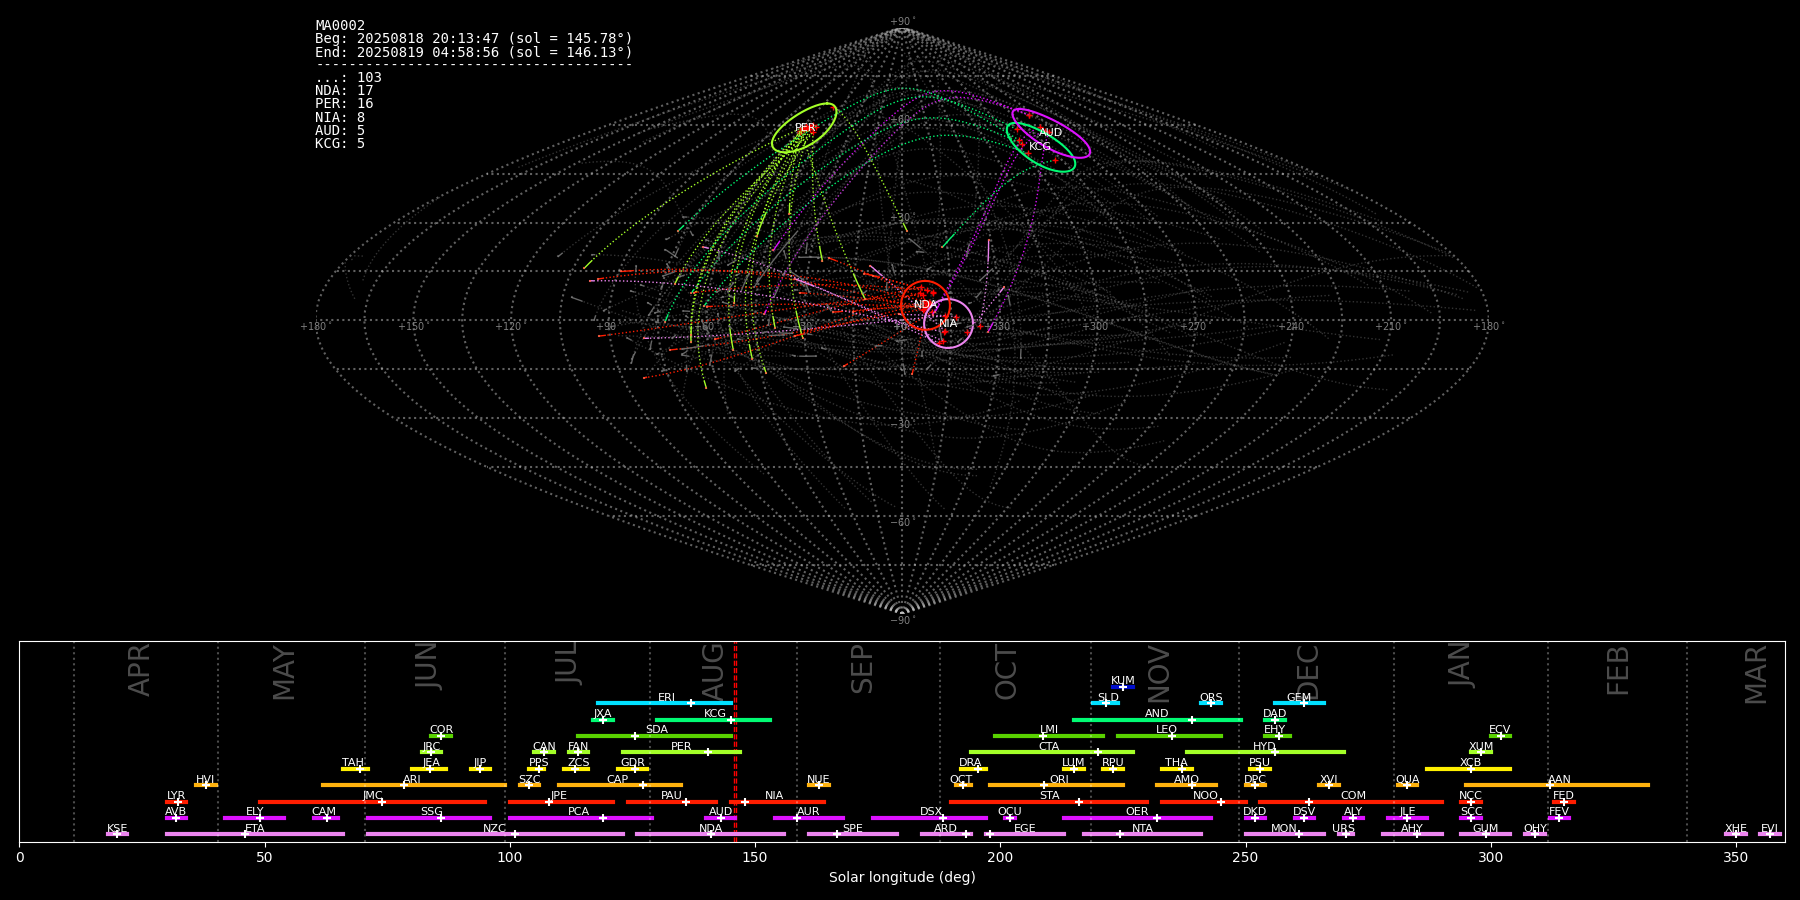Click the ETA shower bar label
This screenshot has width=1800, height=900.
[255, 829]
